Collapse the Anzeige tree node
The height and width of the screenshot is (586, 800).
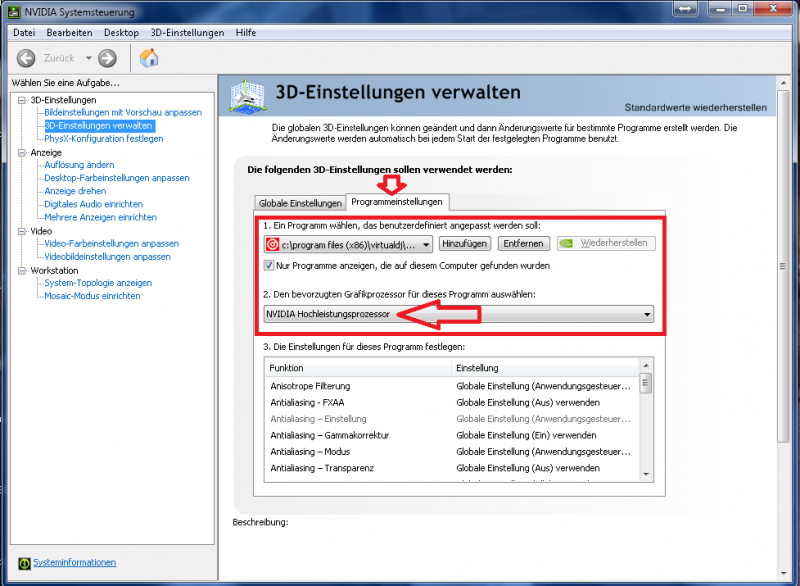22,152
